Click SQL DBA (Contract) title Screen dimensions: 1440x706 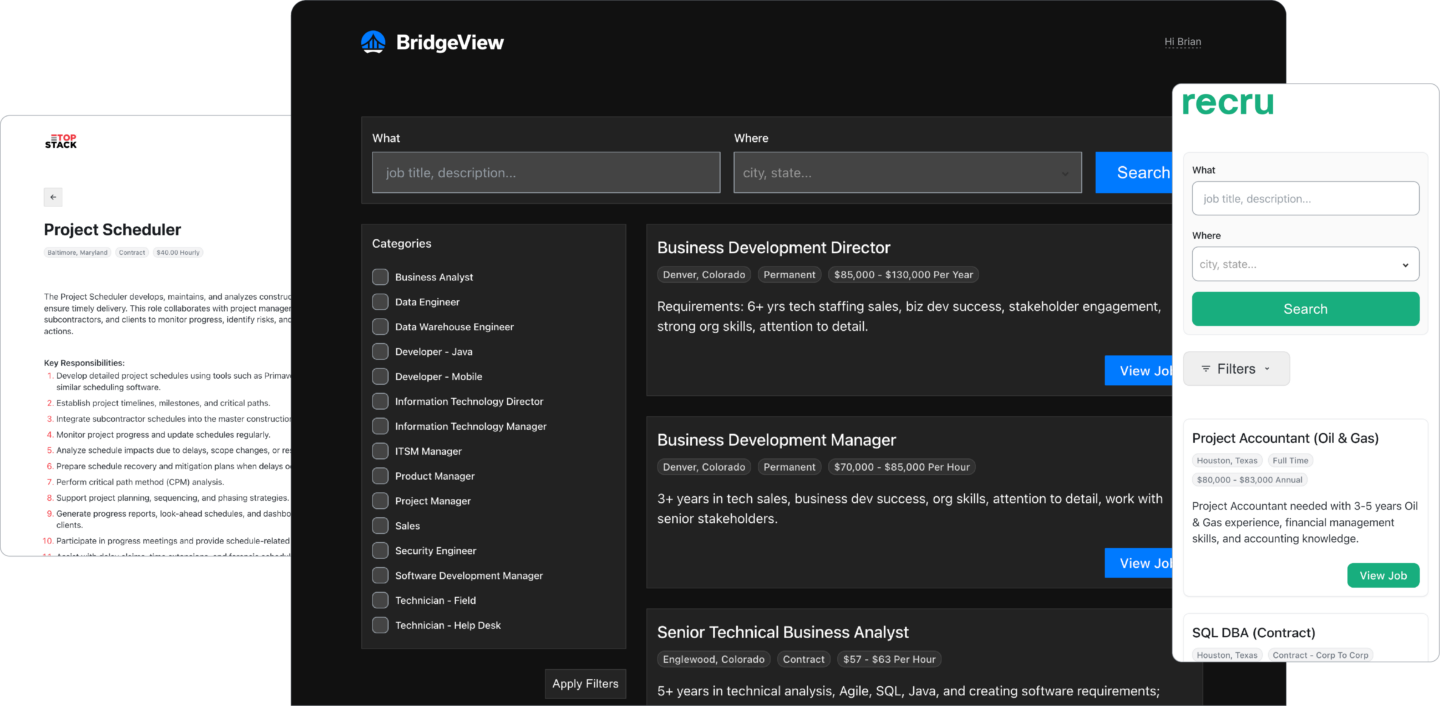(x=1253, y=633)
